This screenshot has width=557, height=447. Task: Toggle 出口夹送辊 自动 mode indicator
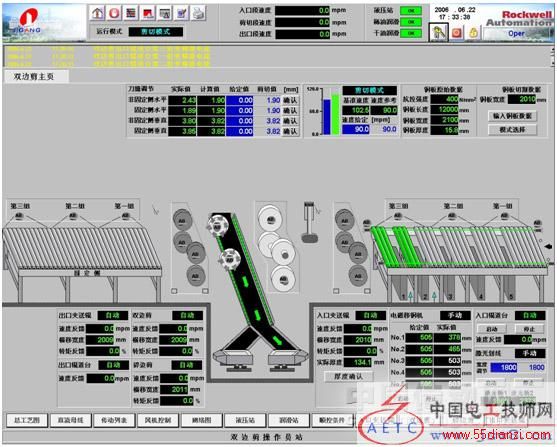pyautogui.click(x=113, y=315)
